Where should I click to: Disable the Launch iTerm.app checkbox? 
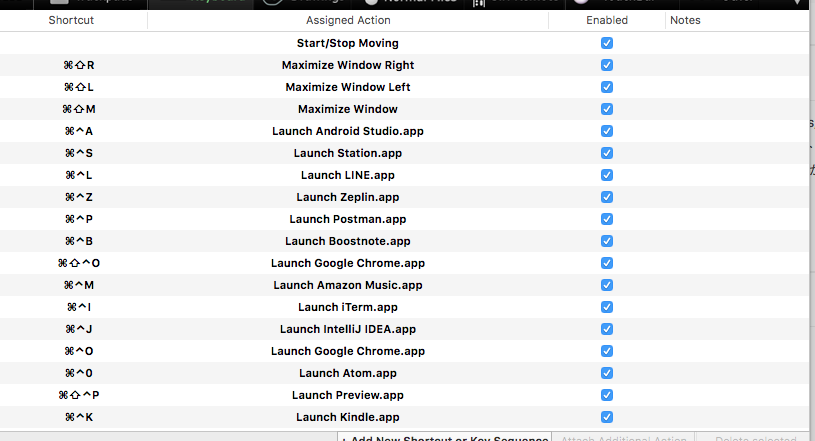[x=607, y=307]
